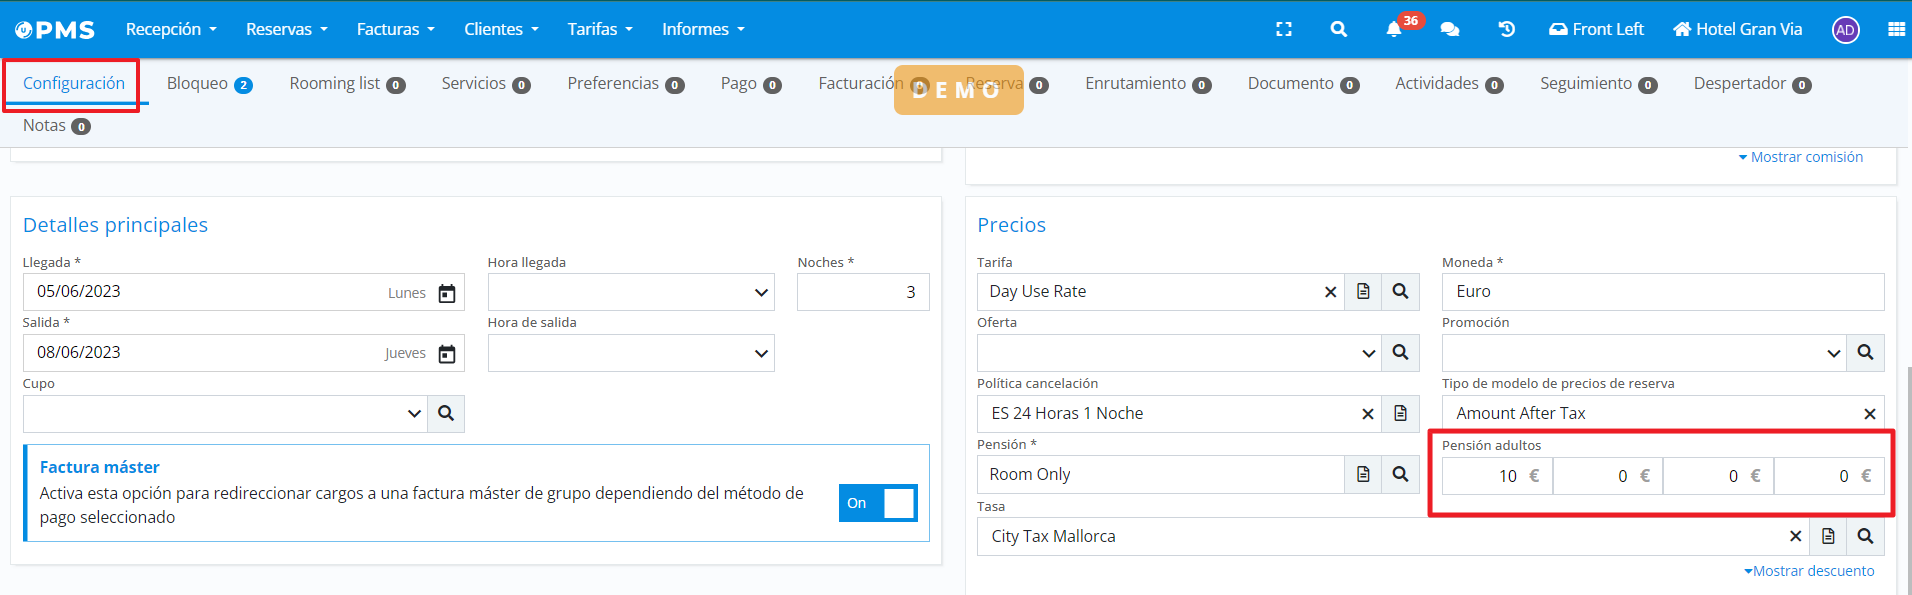
Task: Click the search magnifier in top bar
Action: point(1338,30)
